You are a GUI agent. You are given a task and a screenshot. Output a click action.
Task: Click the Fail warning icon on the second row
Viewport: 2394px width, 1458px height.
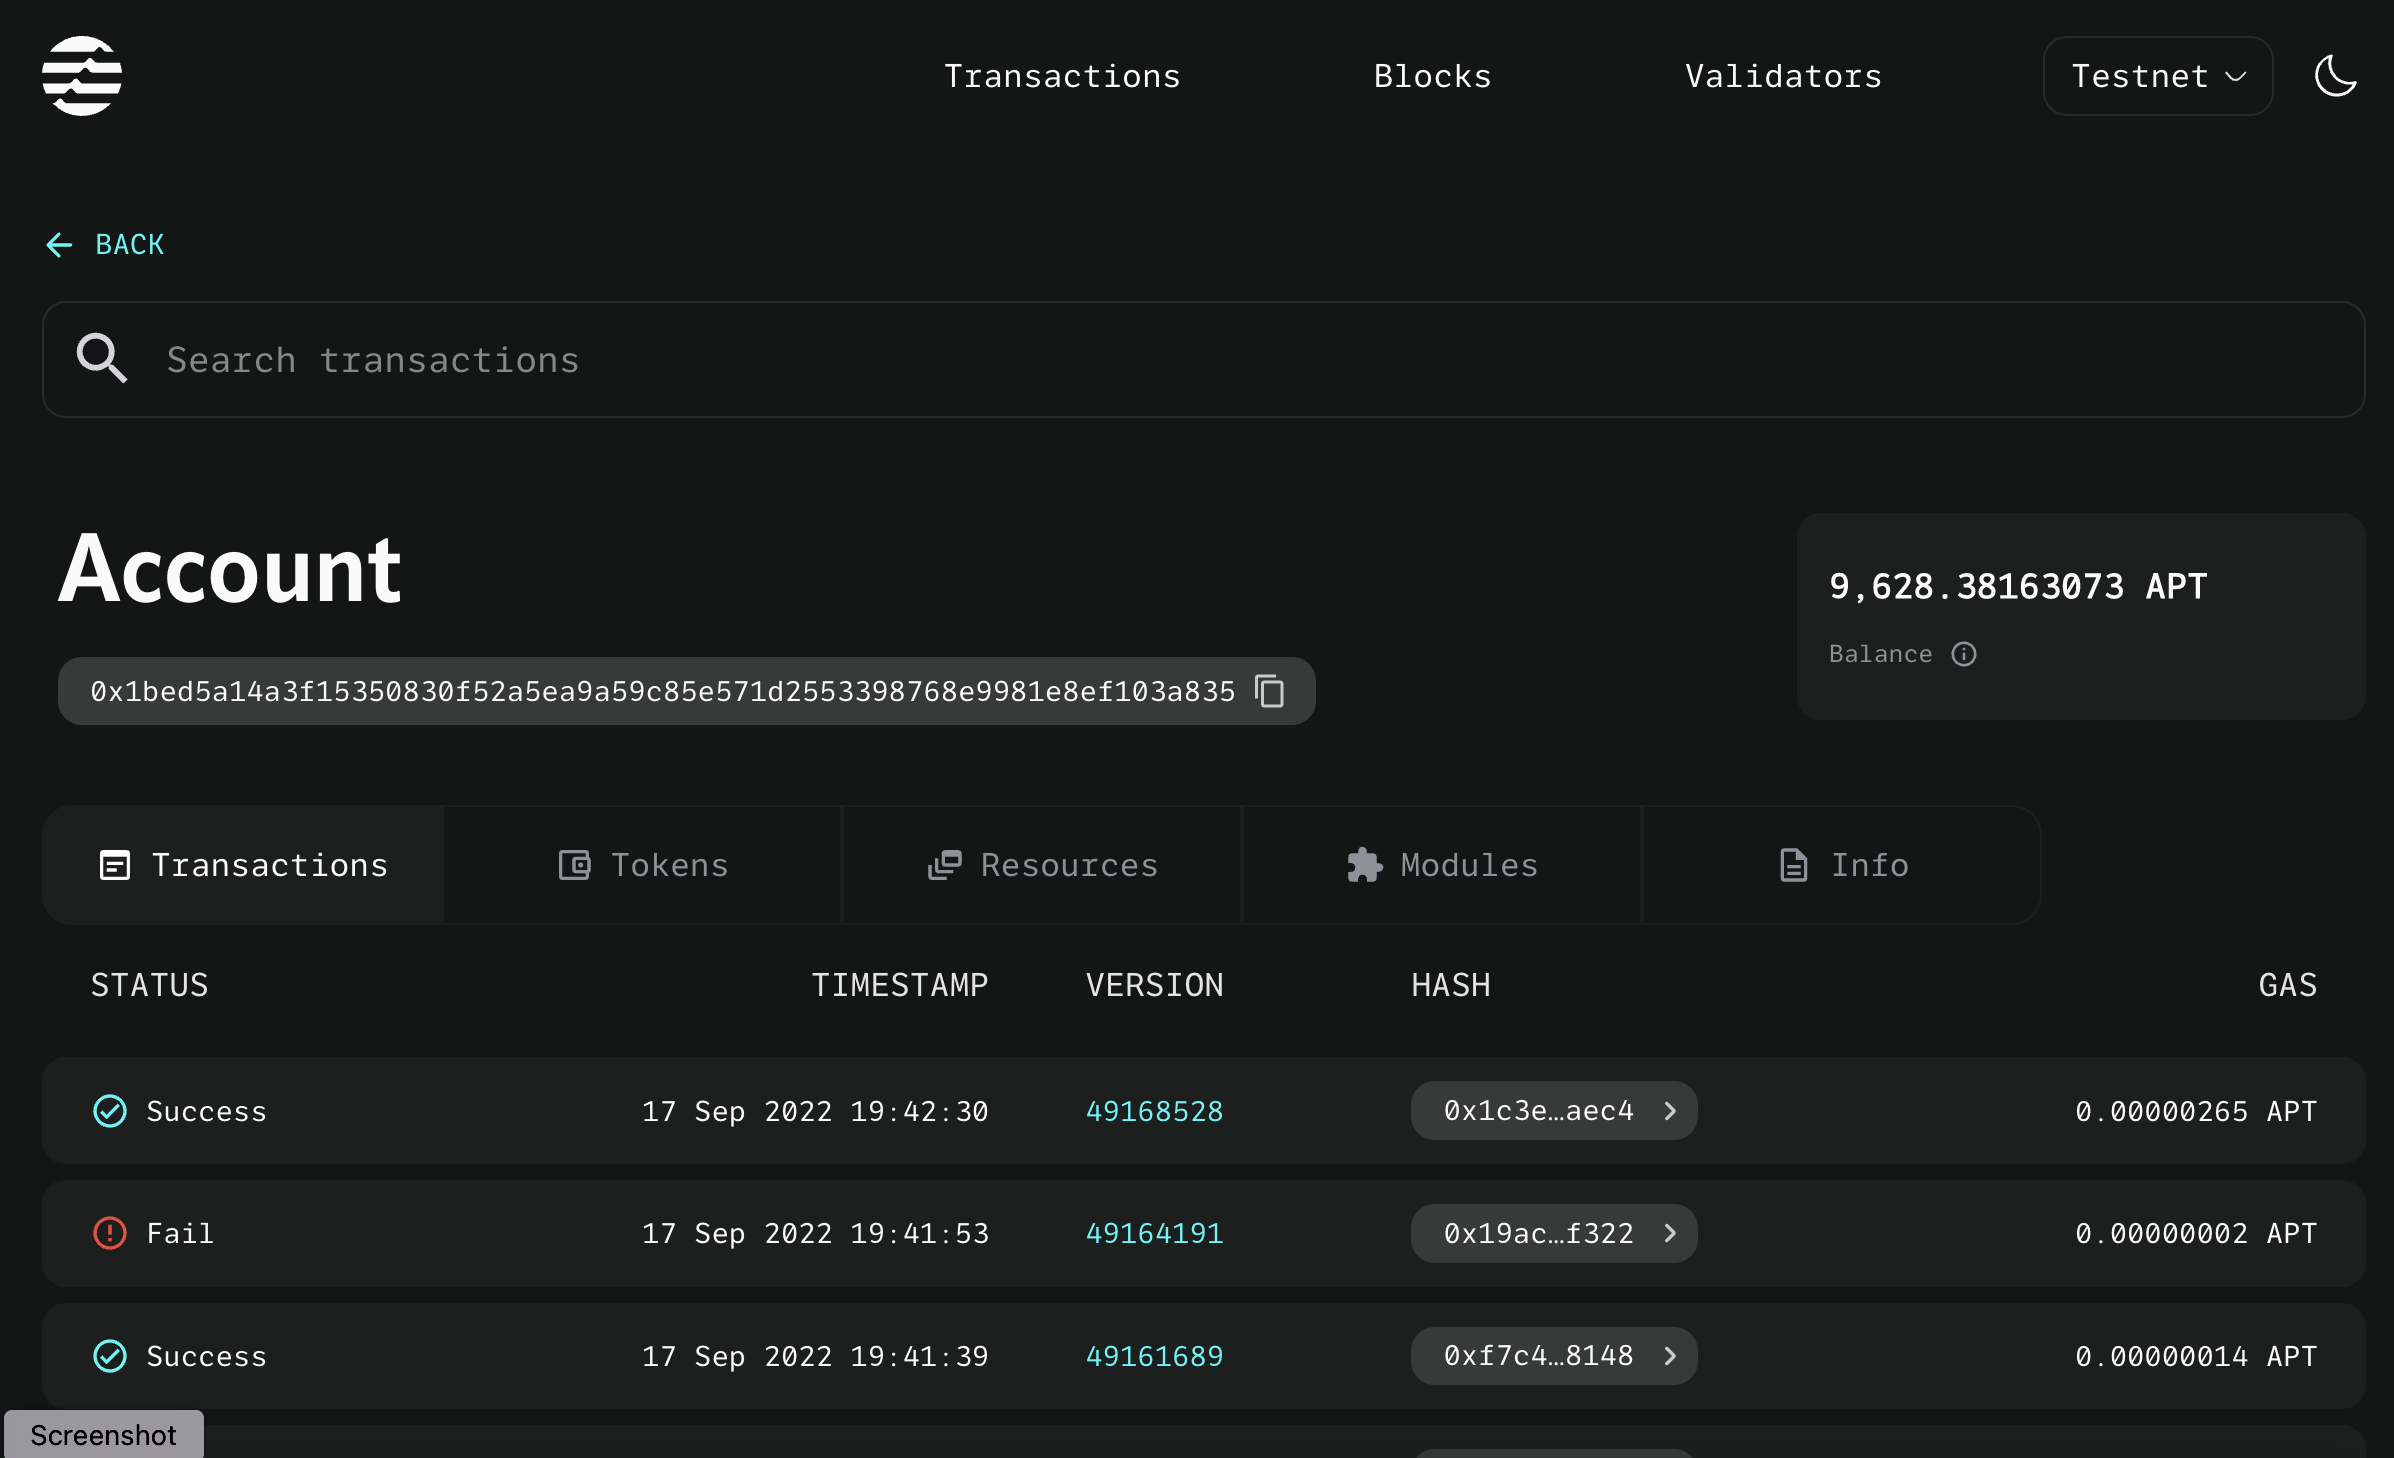tap(110, 1233)
